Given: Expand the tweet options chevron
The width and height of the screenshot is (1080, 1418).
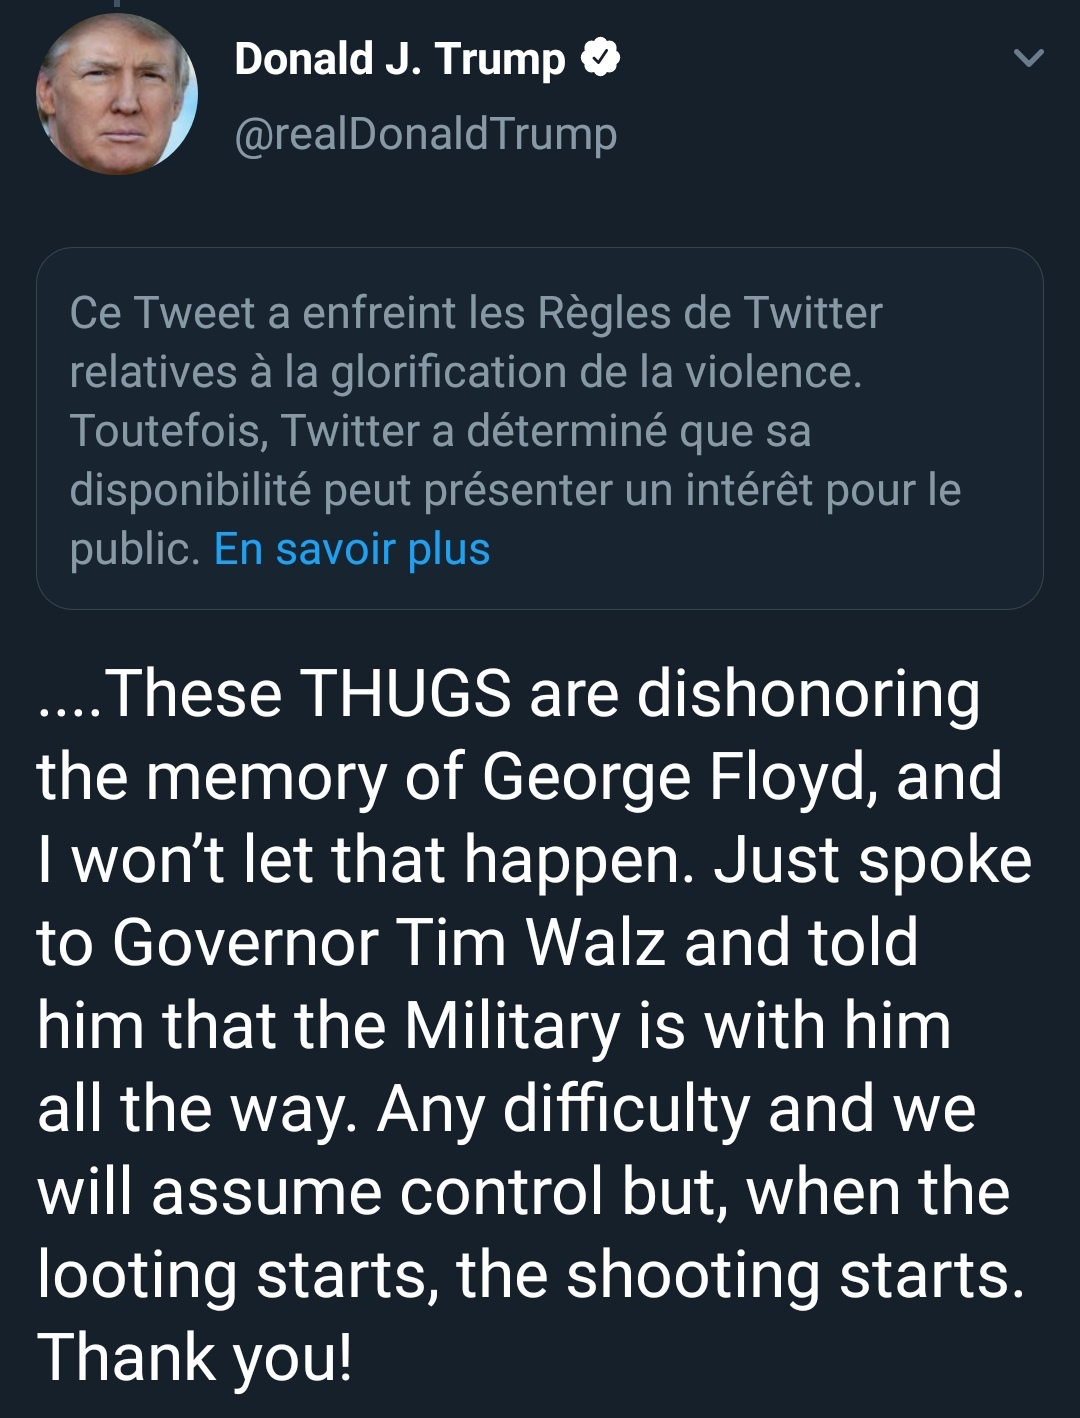Looking at the screenshot, I should click(x=1028, y=58).
